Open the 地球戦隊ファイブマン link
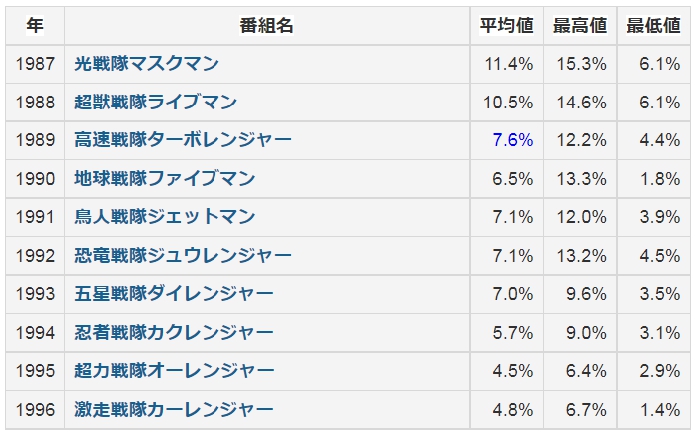This screenshot has width=700, height=440. [x=165, y=179]
